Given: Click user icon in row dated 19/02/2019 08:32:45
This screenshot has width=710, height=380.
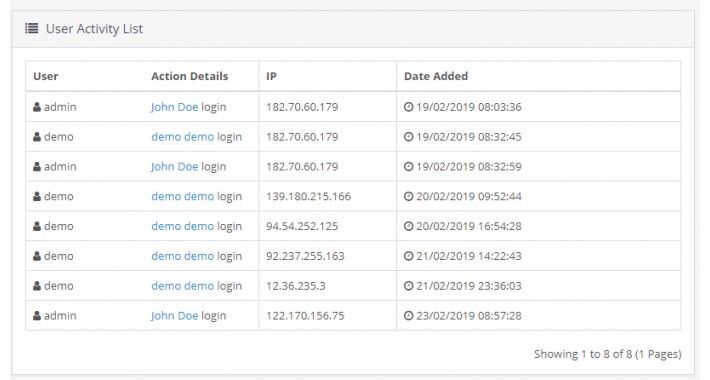Looking at the screenshot, I should click(37, 137).
